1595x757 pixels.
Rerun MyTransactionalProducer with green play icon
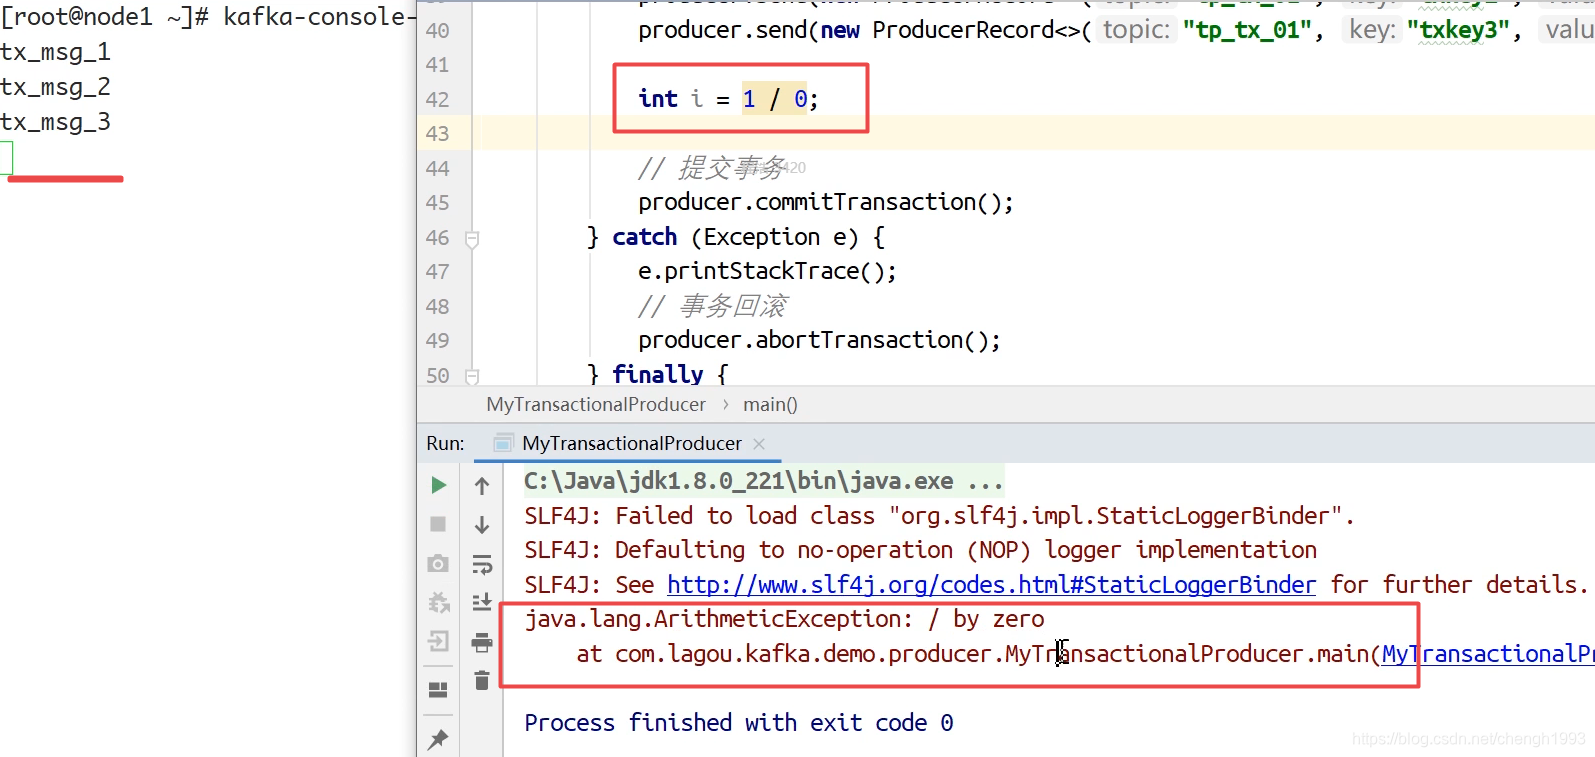click(438, 485)
